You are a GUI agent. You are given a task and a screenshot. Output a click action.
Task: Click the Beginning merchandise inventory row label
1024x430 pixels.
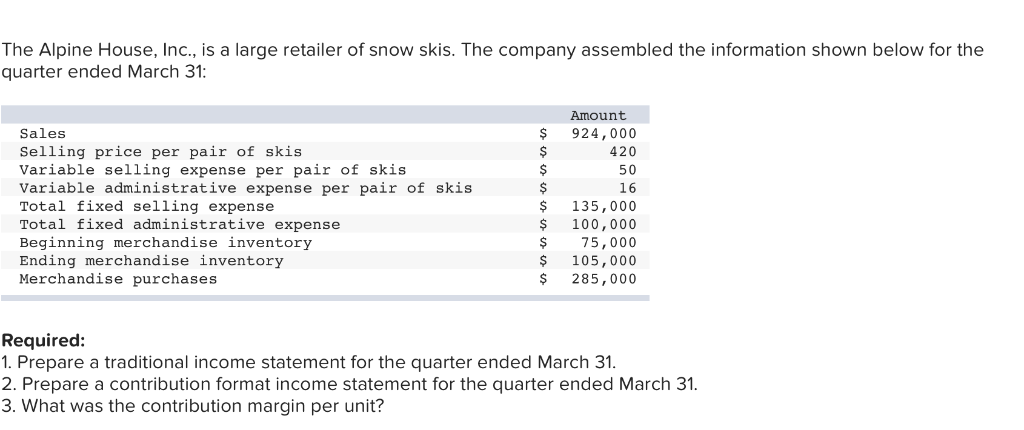click(x=165, y=242)
